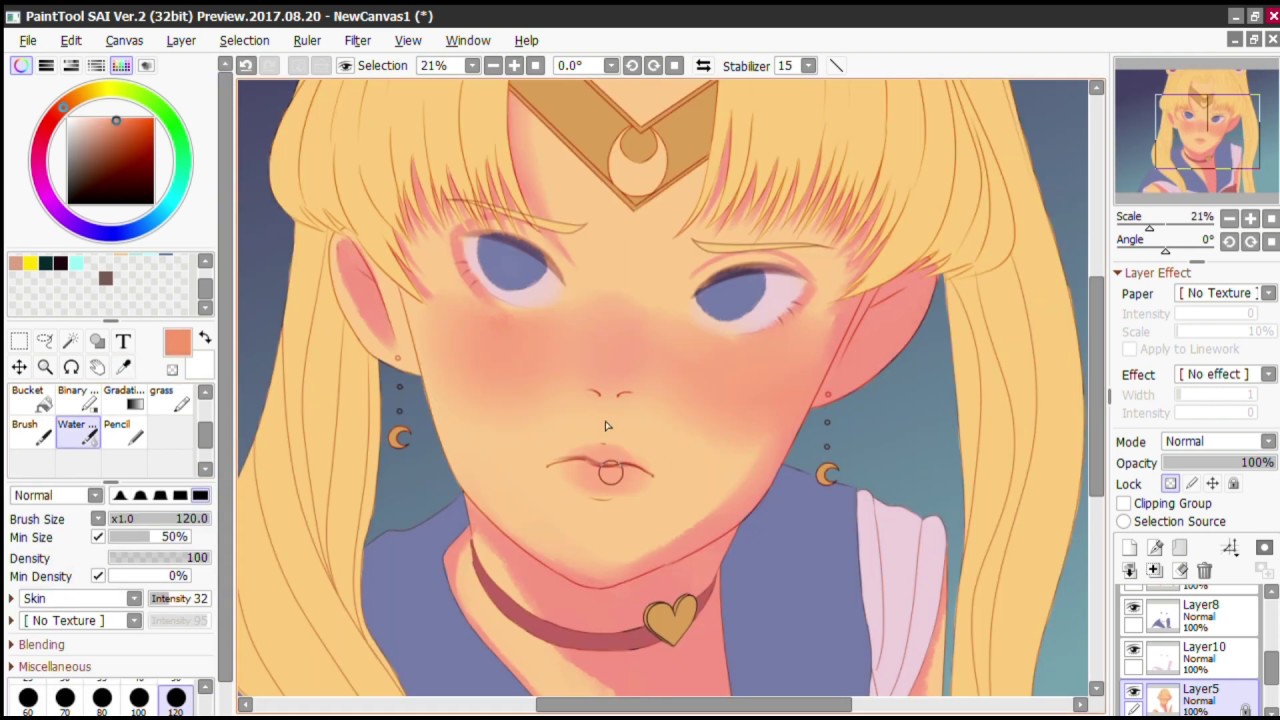Viewport: 1280px width, 720px height.
Task: Toggle the Min Density checkbox
Action: click(98, 576)
